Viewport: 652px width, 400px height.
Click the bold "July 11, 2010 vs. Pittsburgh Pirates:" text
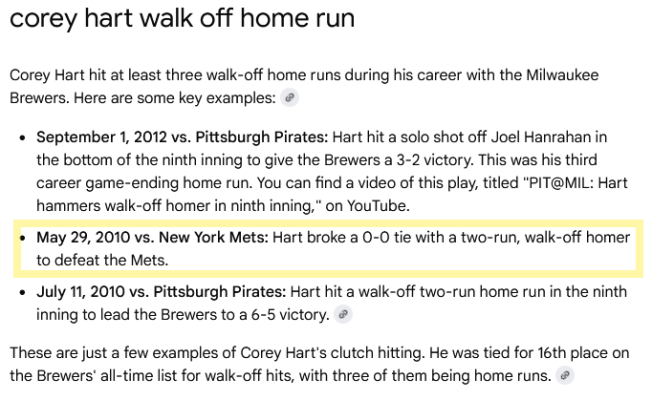pyautogui.click(x=161, y=292)
